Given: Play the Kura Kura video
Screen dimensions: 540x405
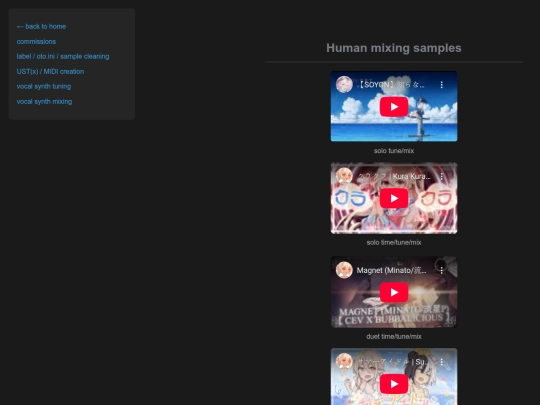Looking at the screenshot, I should tap(394, 198).
